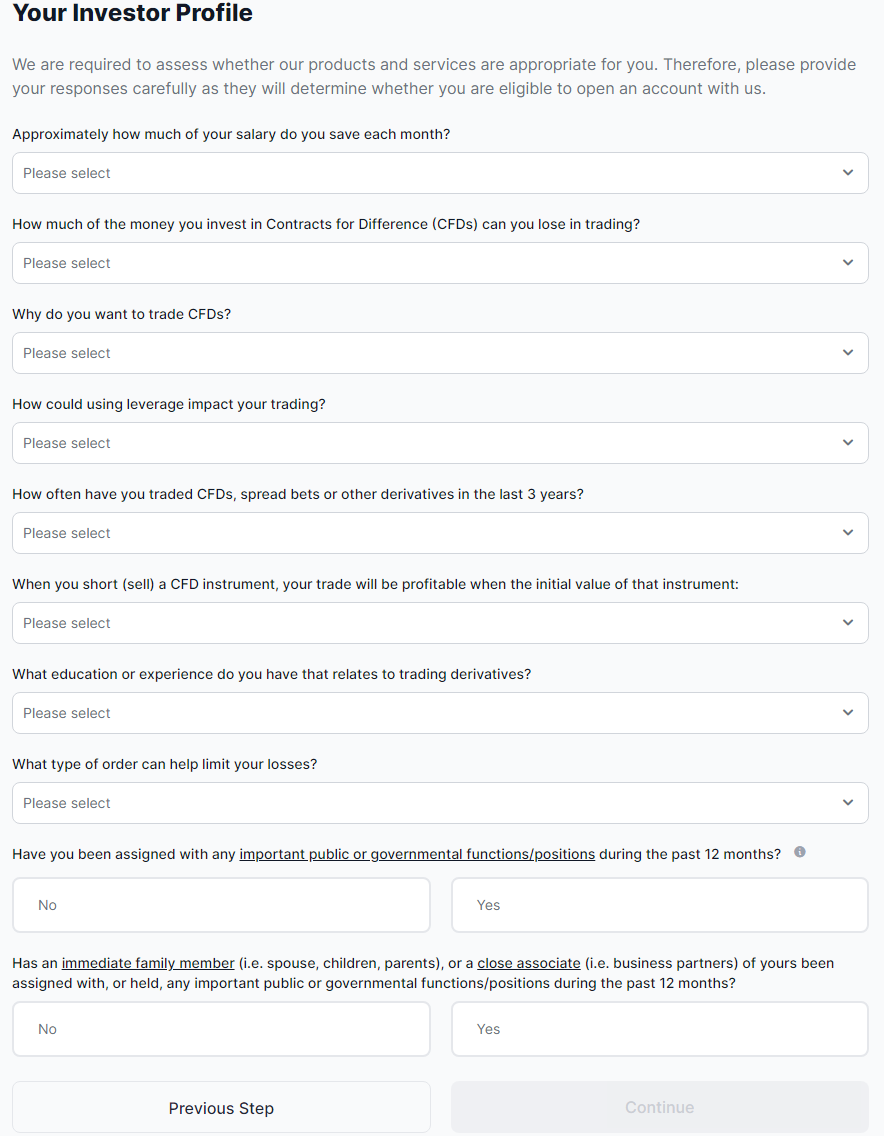Choose No for the family member question
The width and height of the screenshot is (884, 1136).
pyautogui.click(x=221, y=1029)
